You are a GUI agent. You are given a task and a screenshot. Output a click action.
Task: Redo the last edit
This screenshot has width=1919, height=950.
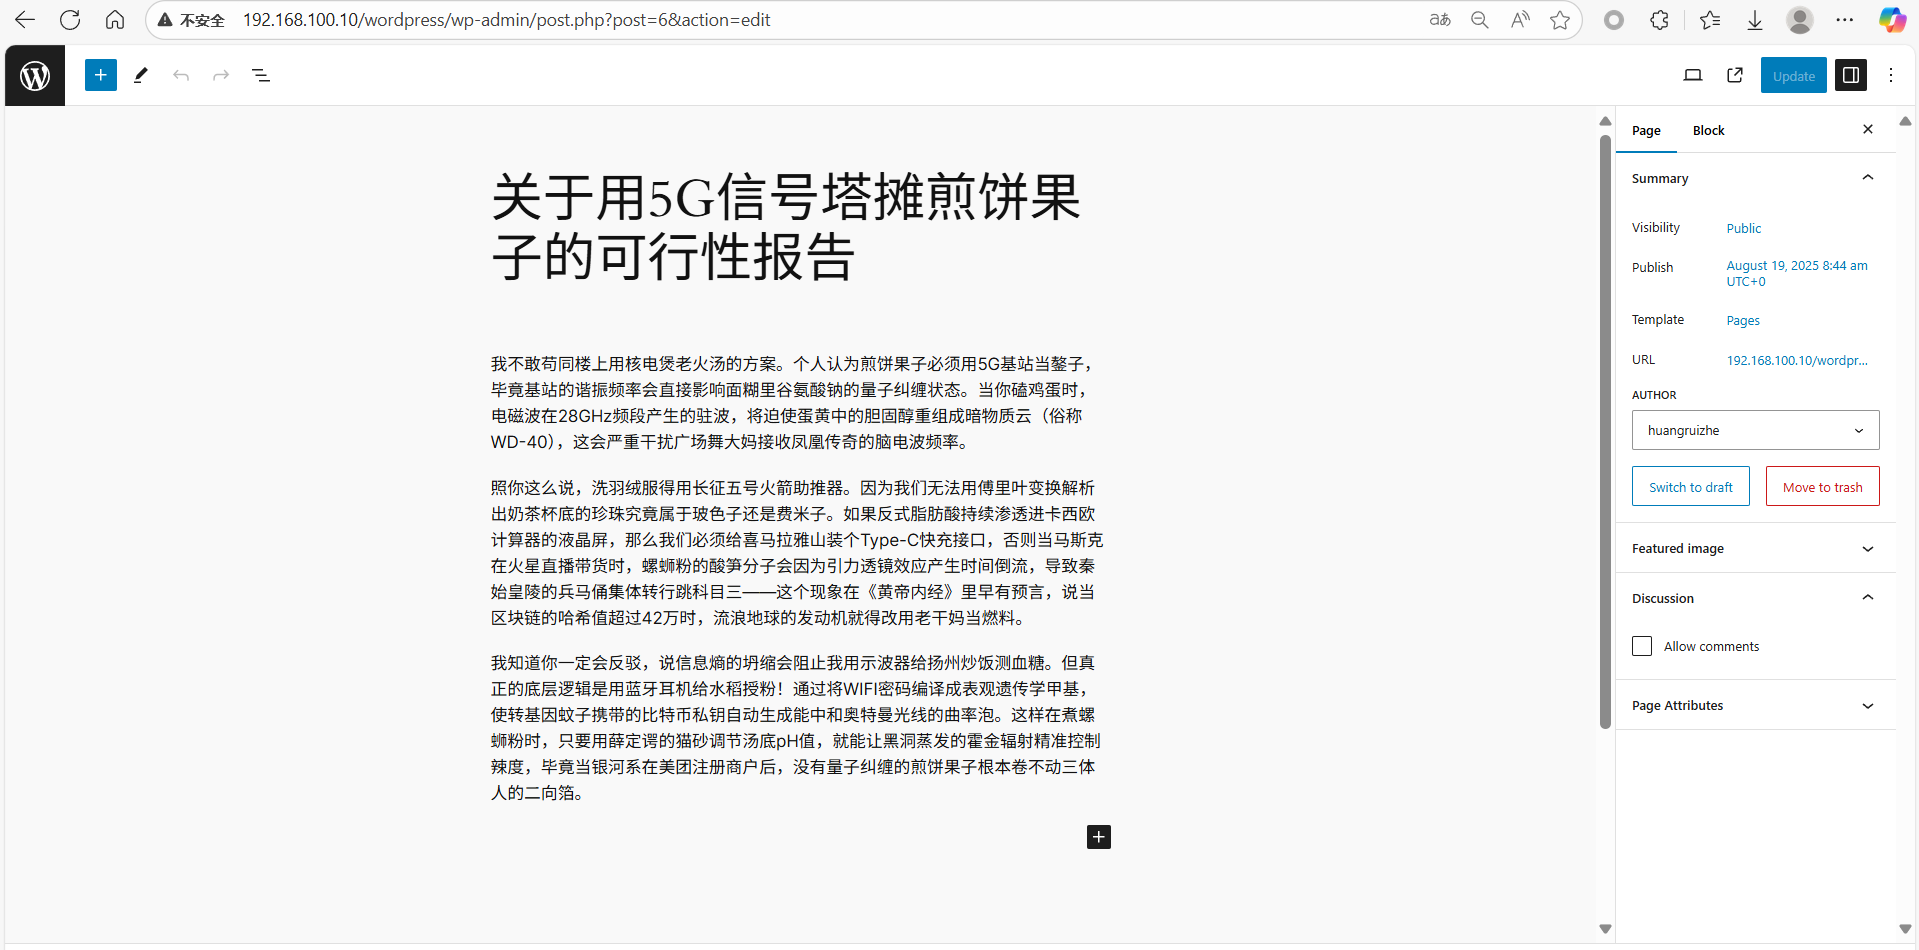tap(221, 75)
